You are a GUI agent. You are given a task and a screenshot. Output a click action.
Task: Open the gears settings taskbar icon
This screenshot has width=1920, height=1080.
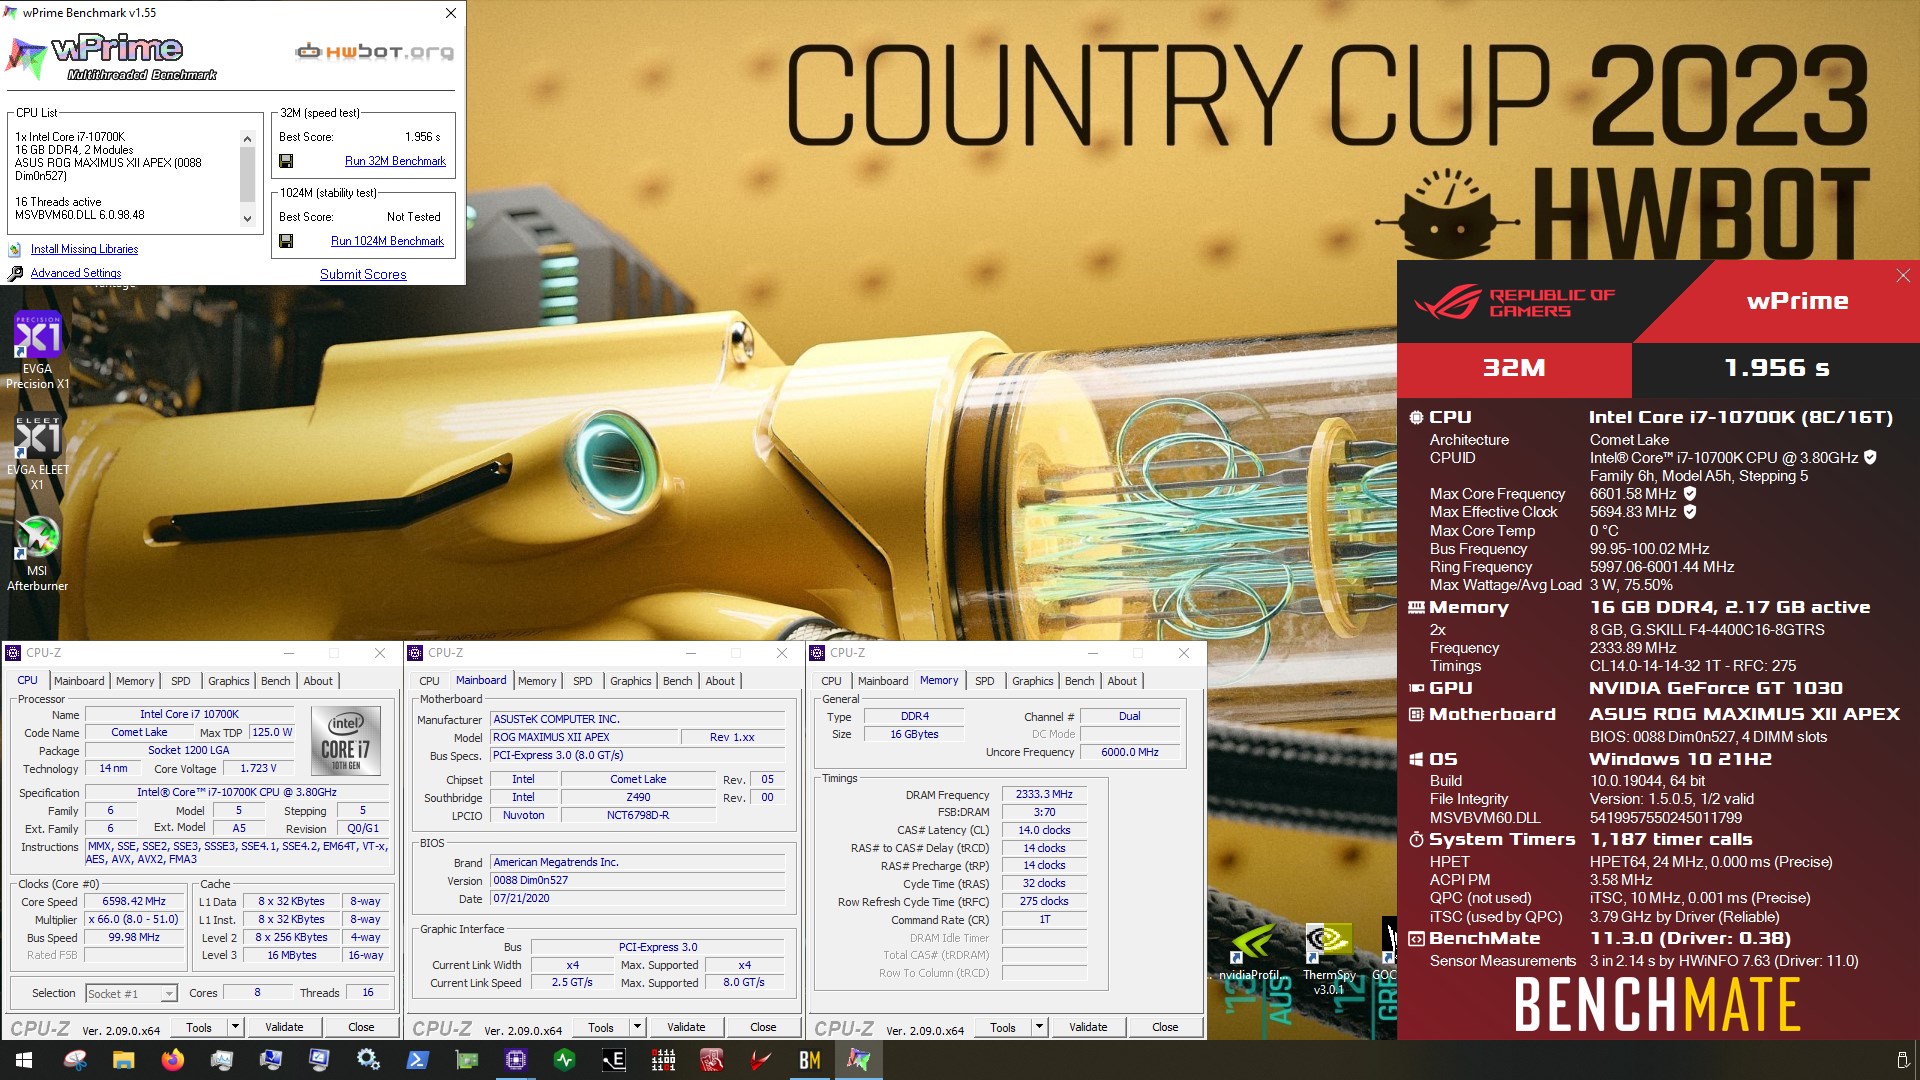coord(368,1060)
